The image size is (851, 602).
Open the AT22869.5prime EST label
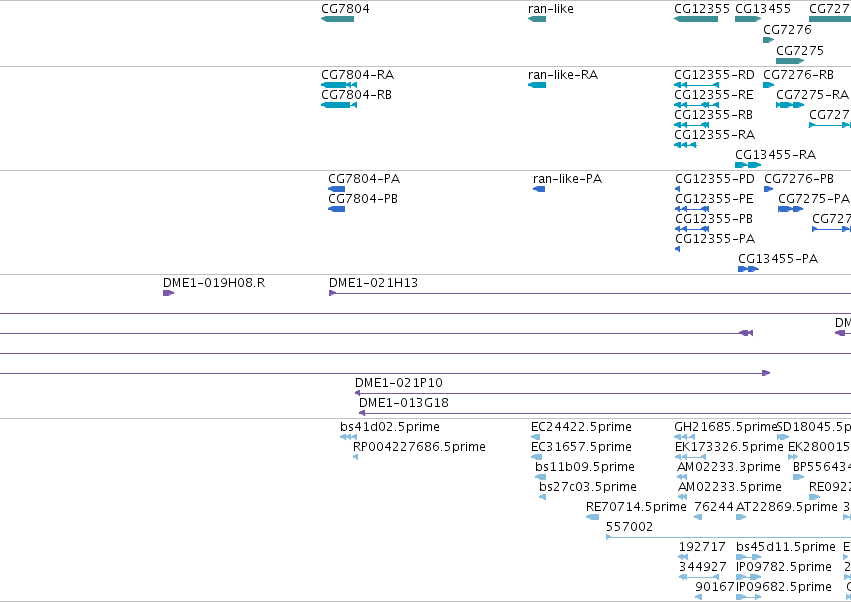[x=786, y=506]
